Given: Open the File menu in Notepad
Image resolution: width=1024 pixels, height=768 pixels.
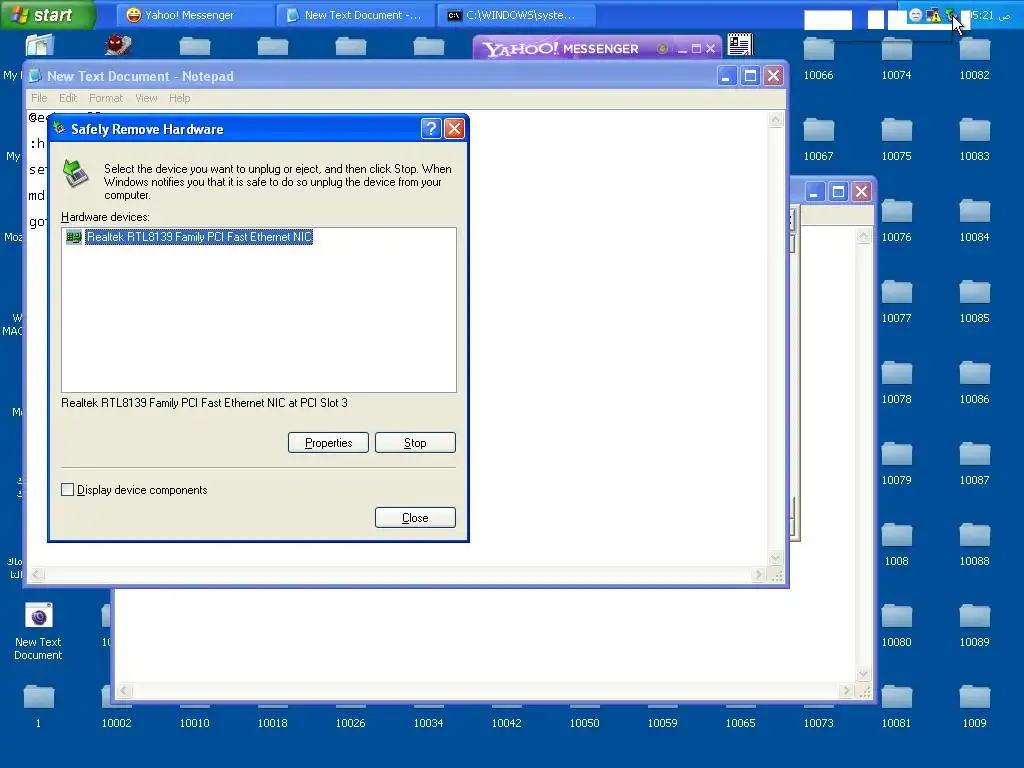Looking at the screenshot, I should [39, 98].
